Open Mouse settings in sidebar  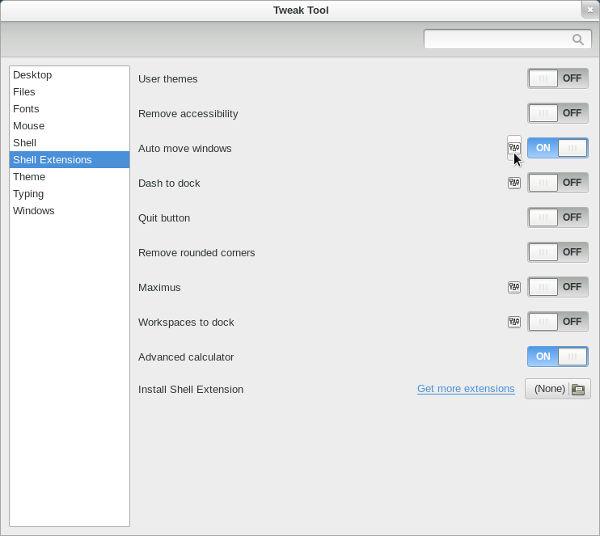point(69,126)
